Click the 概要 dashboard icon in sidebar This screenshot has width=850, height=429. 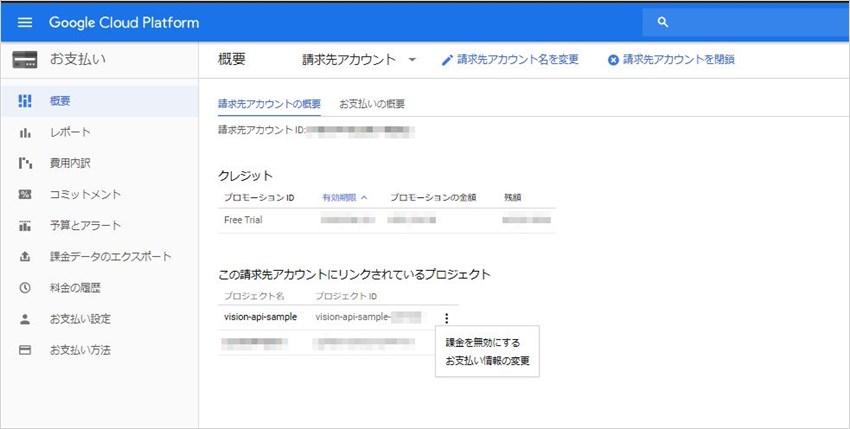[25, 101]
